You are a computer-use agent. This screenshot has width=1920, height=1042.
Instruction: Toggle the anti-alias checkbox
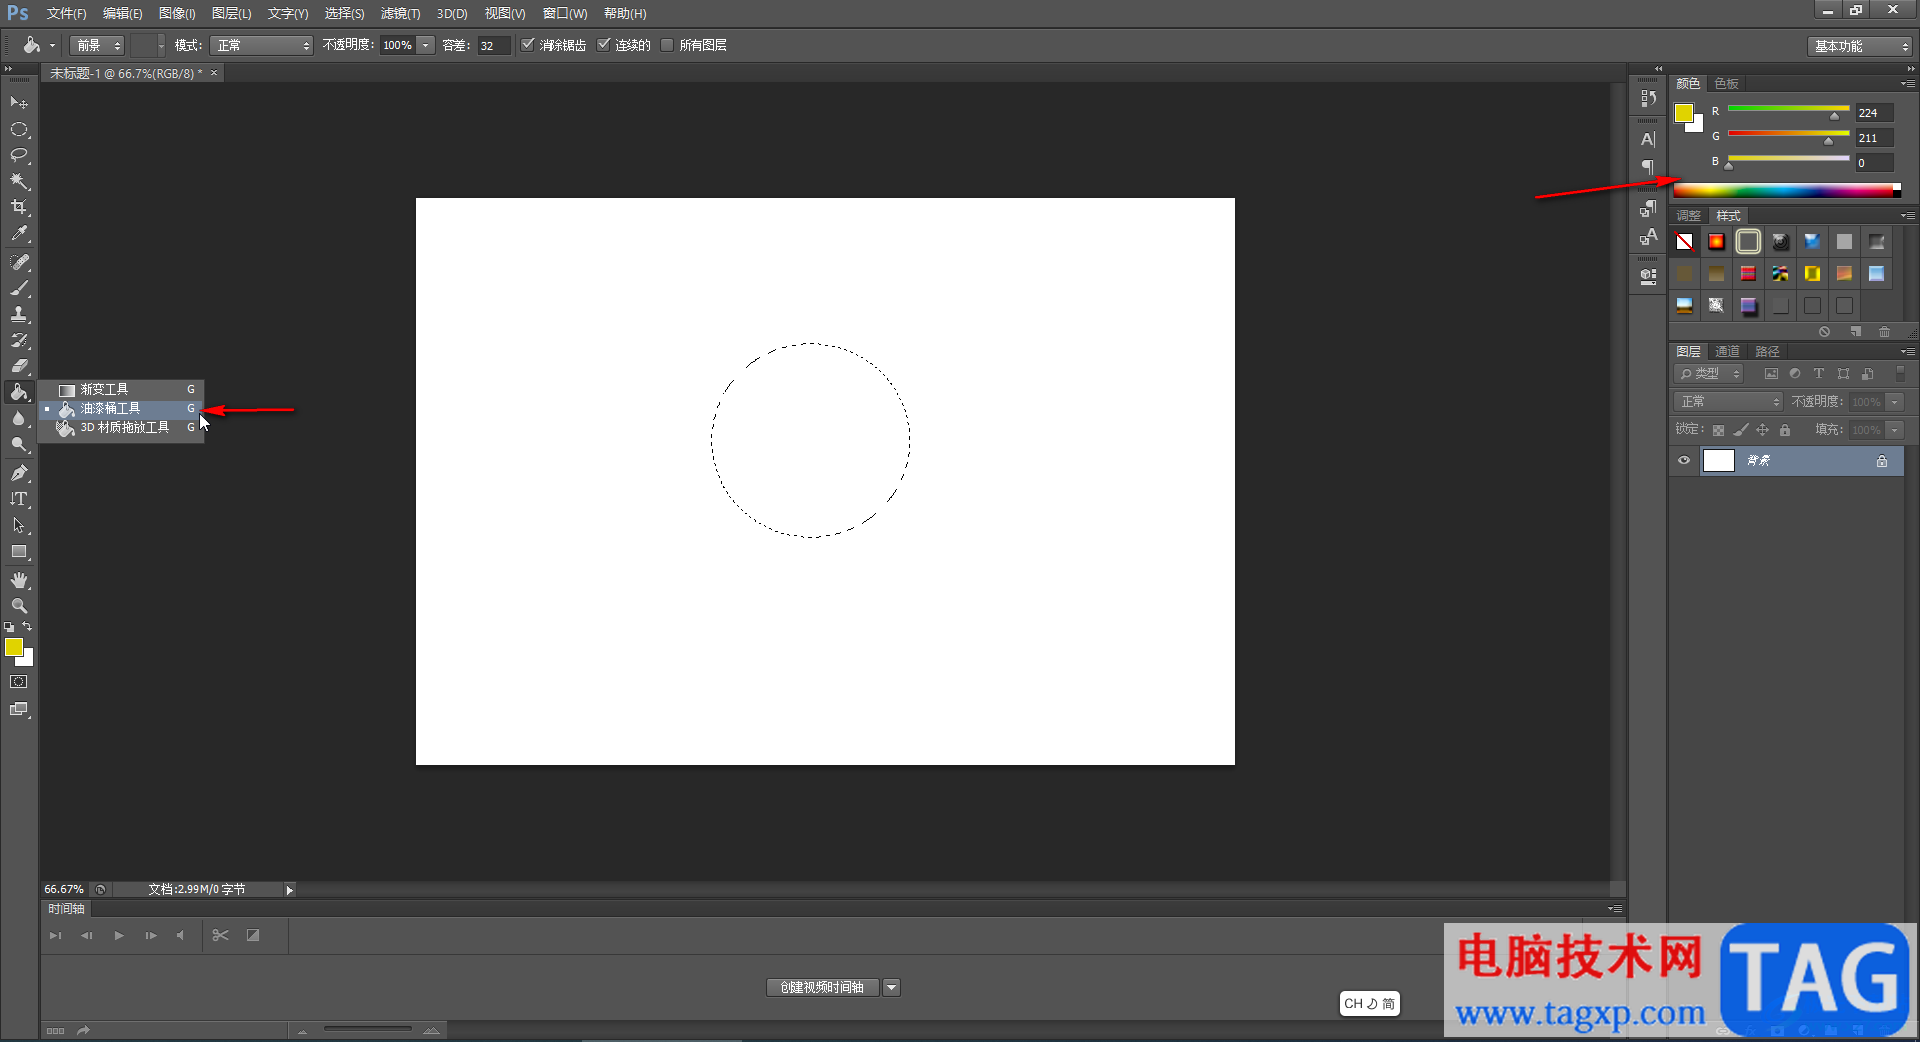coord(528,45)
